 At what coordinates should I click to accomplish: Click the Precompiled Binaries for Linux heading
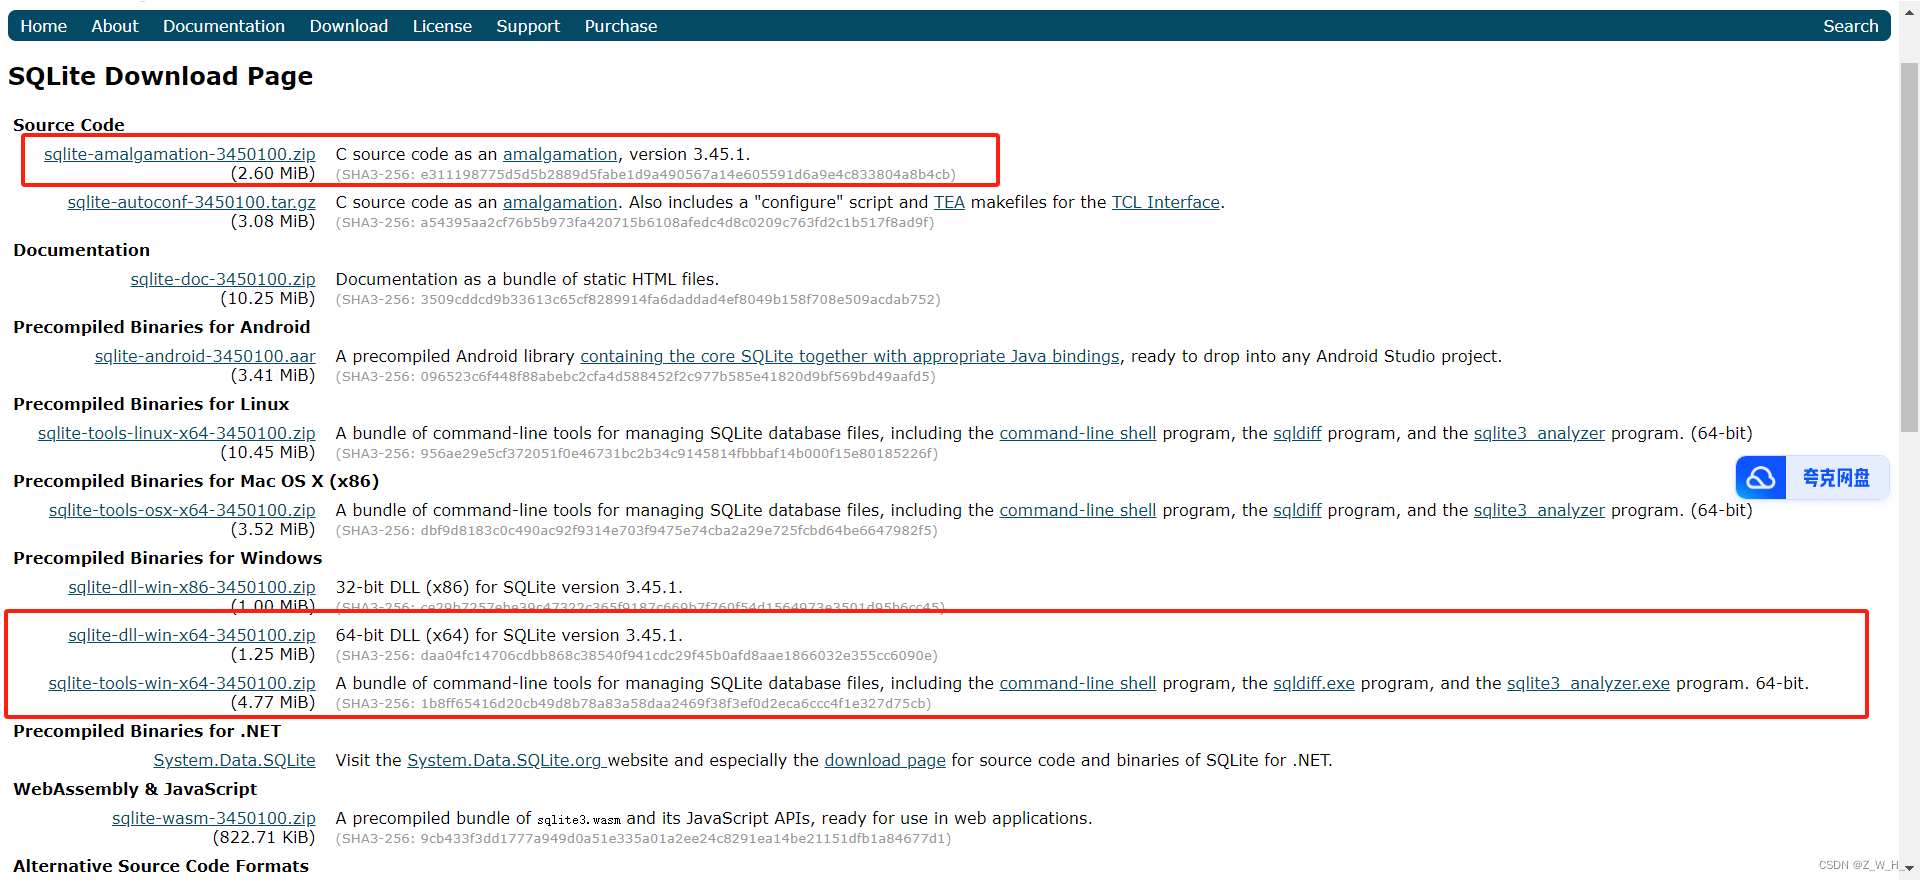(x=151, y=404)
